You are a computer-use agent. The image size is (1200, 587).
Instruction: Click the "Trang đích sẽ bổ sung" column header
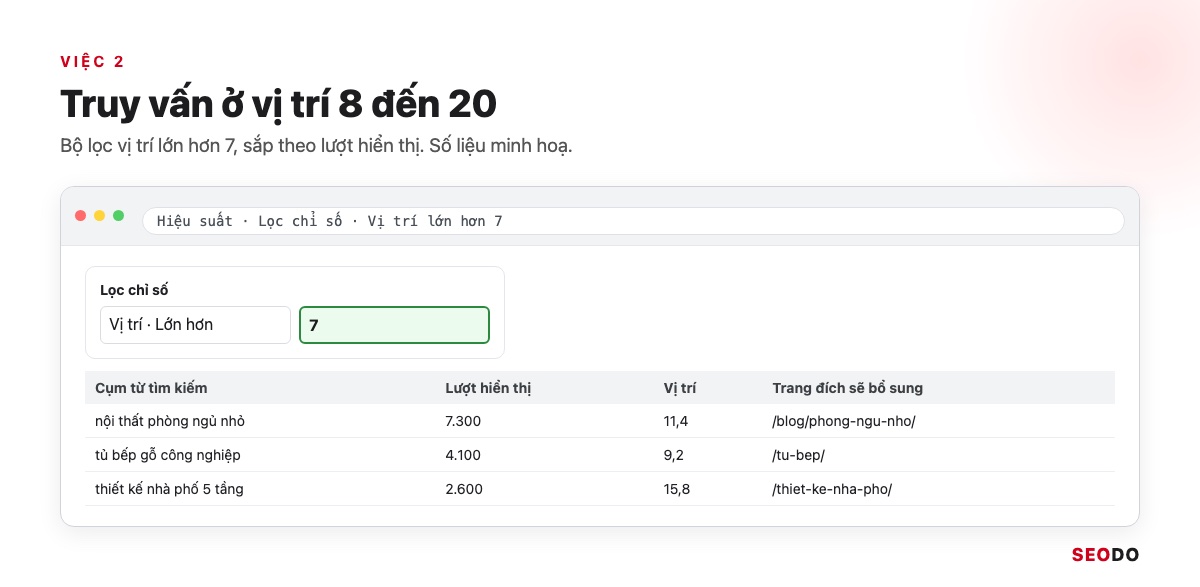847,388
